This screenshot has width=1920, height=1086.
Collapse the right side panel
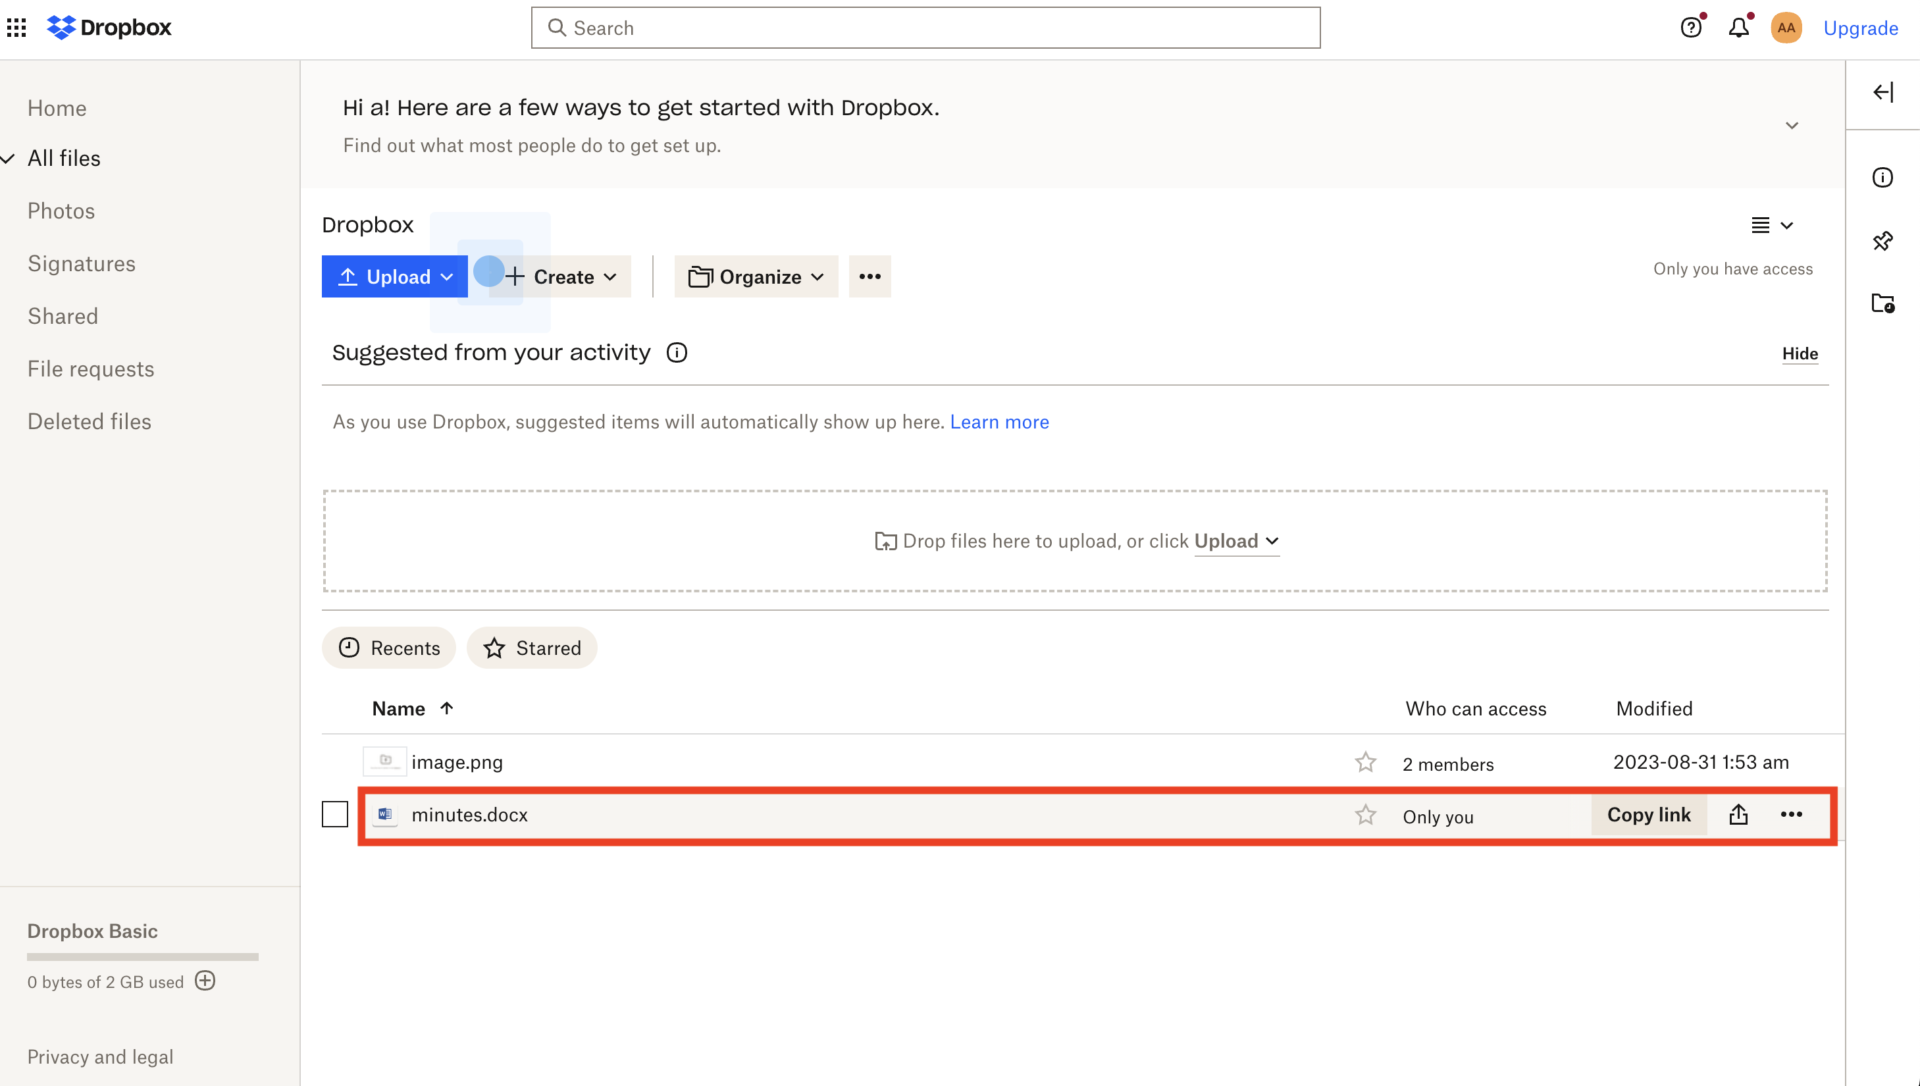tap(1884, 92)
